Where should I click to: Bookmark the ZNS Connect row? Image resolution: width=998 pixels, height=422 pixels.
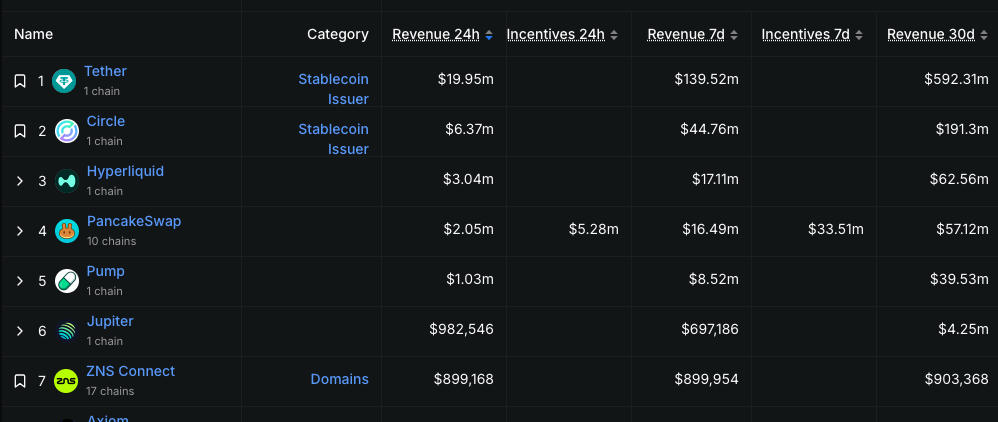(19, 381)
